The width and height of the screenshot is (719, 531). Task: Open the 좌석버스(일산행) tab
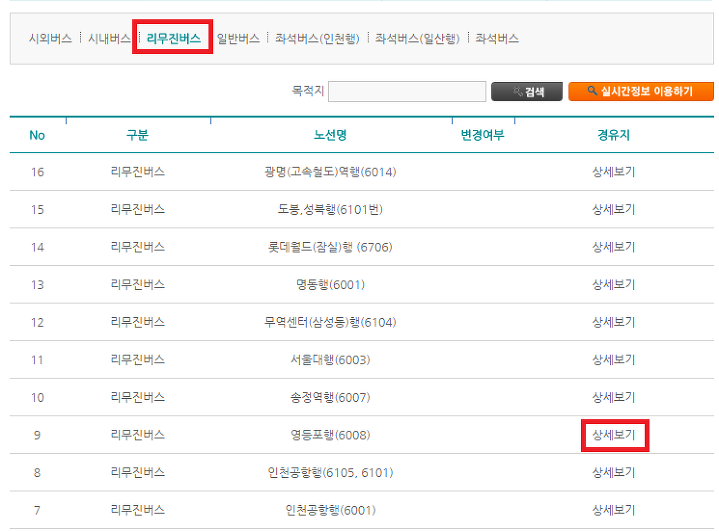coord(417,39)
